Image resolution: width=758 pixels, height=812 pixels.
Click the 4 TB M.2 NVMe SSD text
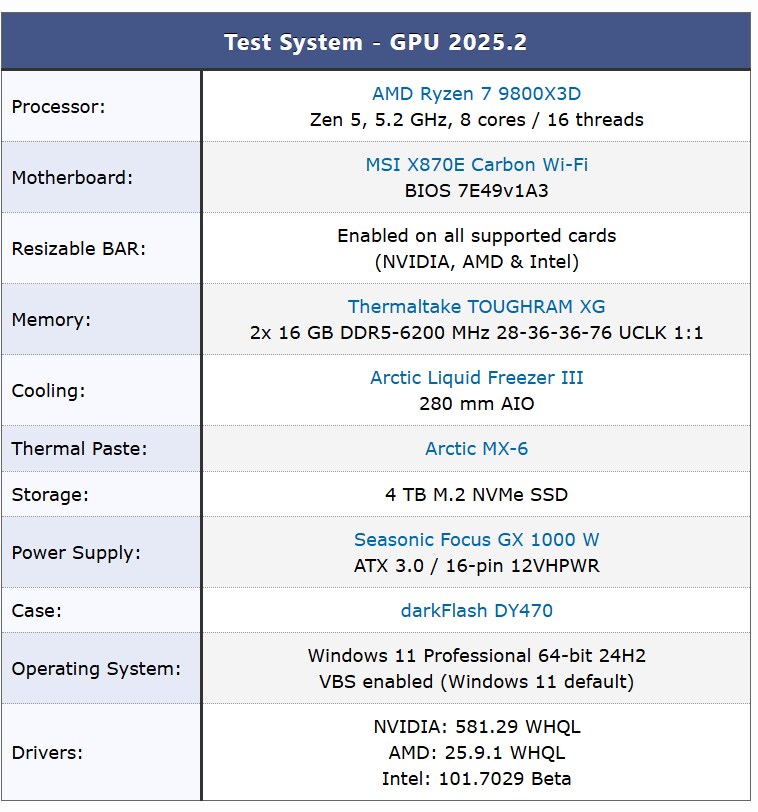[476, 494]
